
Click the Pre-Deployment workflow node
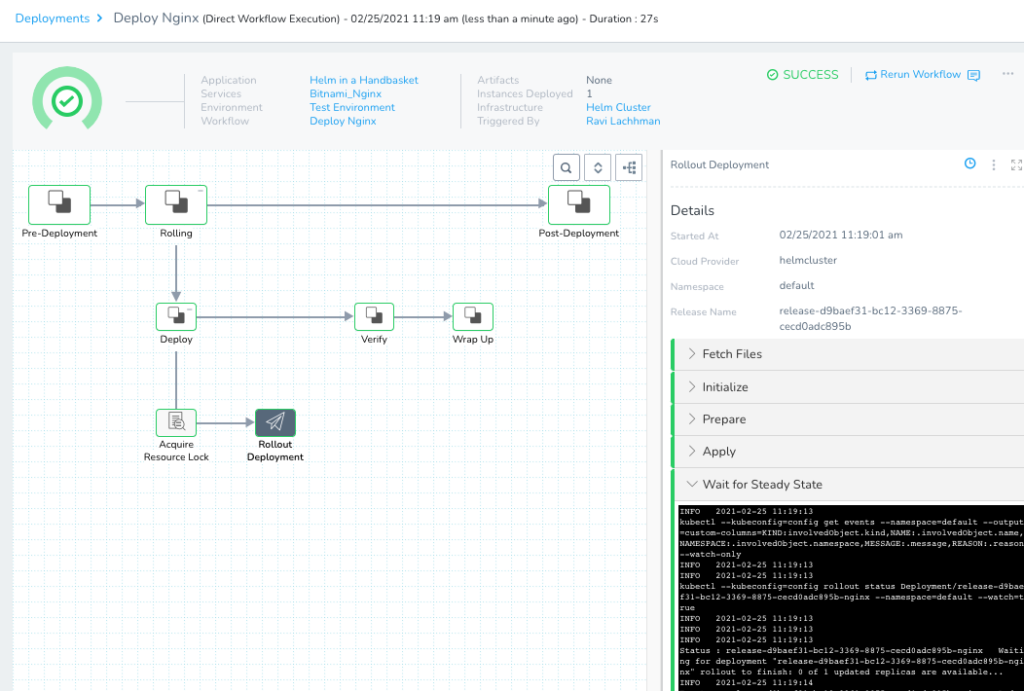[59, 204]
